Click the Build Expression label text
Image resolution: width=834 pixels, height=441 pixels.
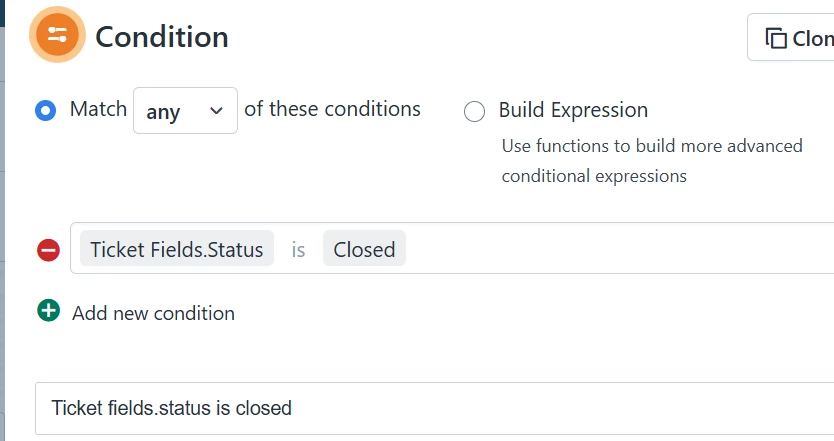click(x=573, y=110)
